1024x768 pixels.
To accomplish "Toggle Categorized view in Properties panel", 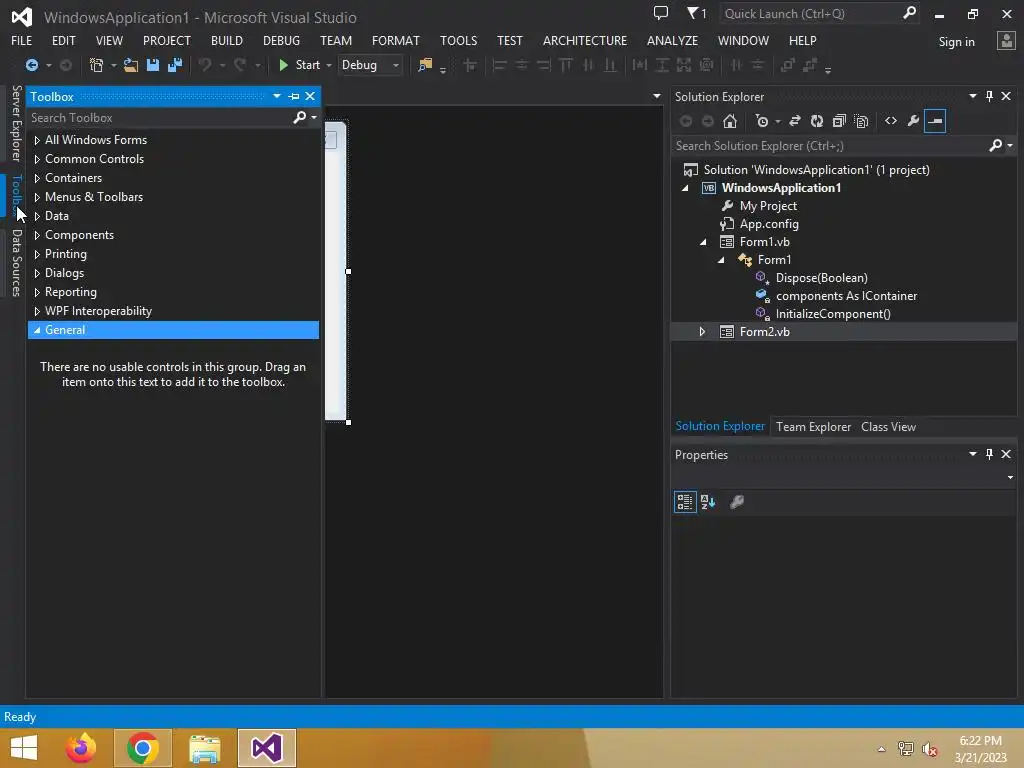I will tap(685, 502).
